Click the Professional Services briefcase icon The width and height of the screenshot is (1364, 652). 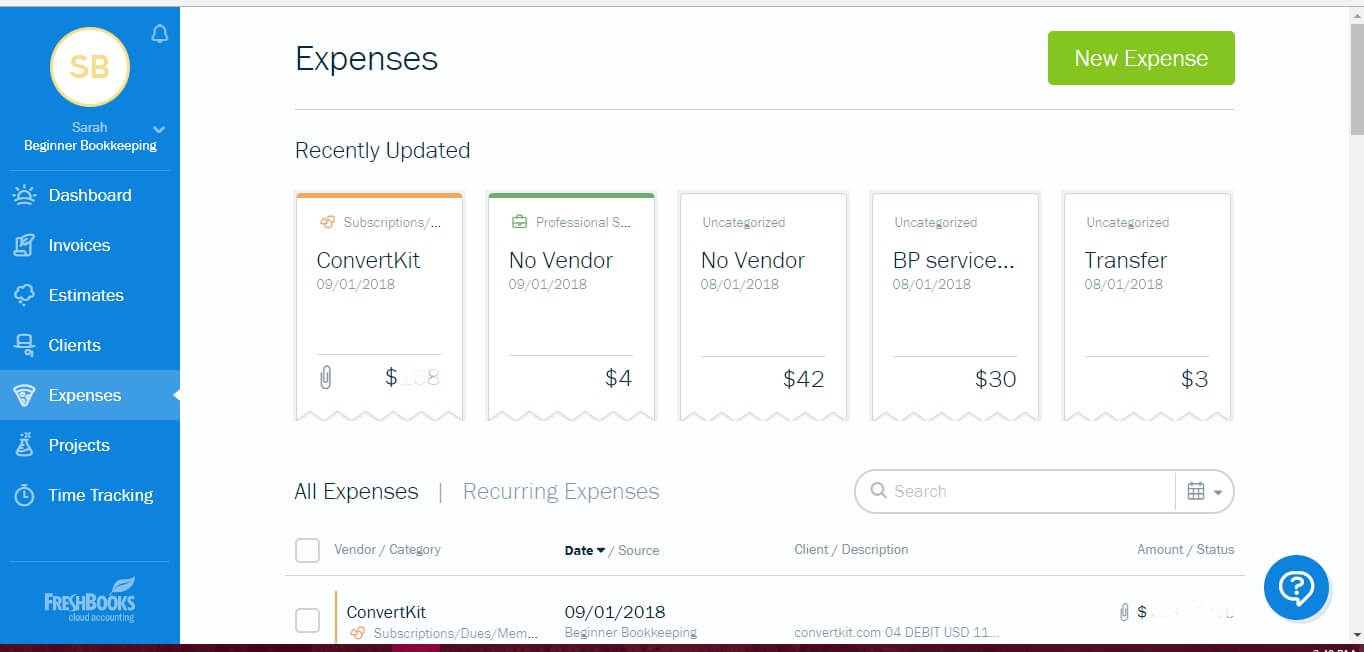(x=518, y=222)
